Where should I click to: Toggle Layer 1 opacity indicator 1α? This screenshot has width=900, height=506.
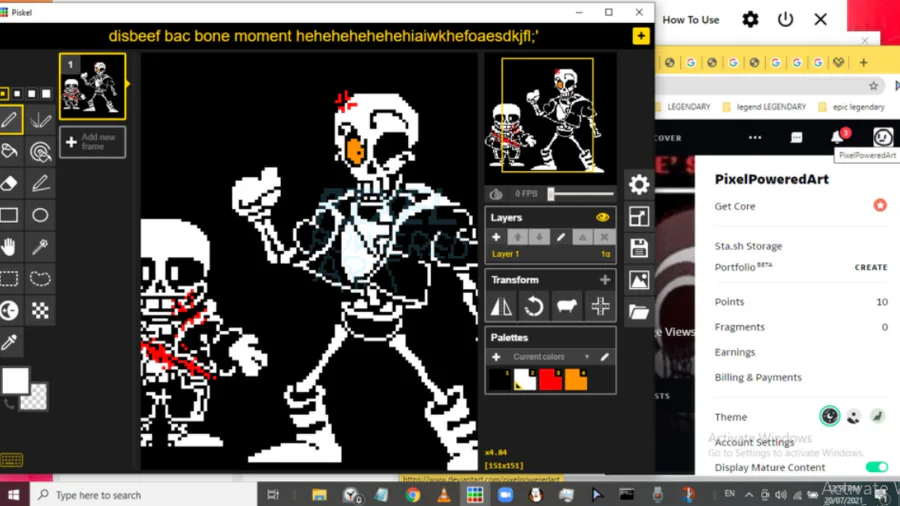click(605, 254)
